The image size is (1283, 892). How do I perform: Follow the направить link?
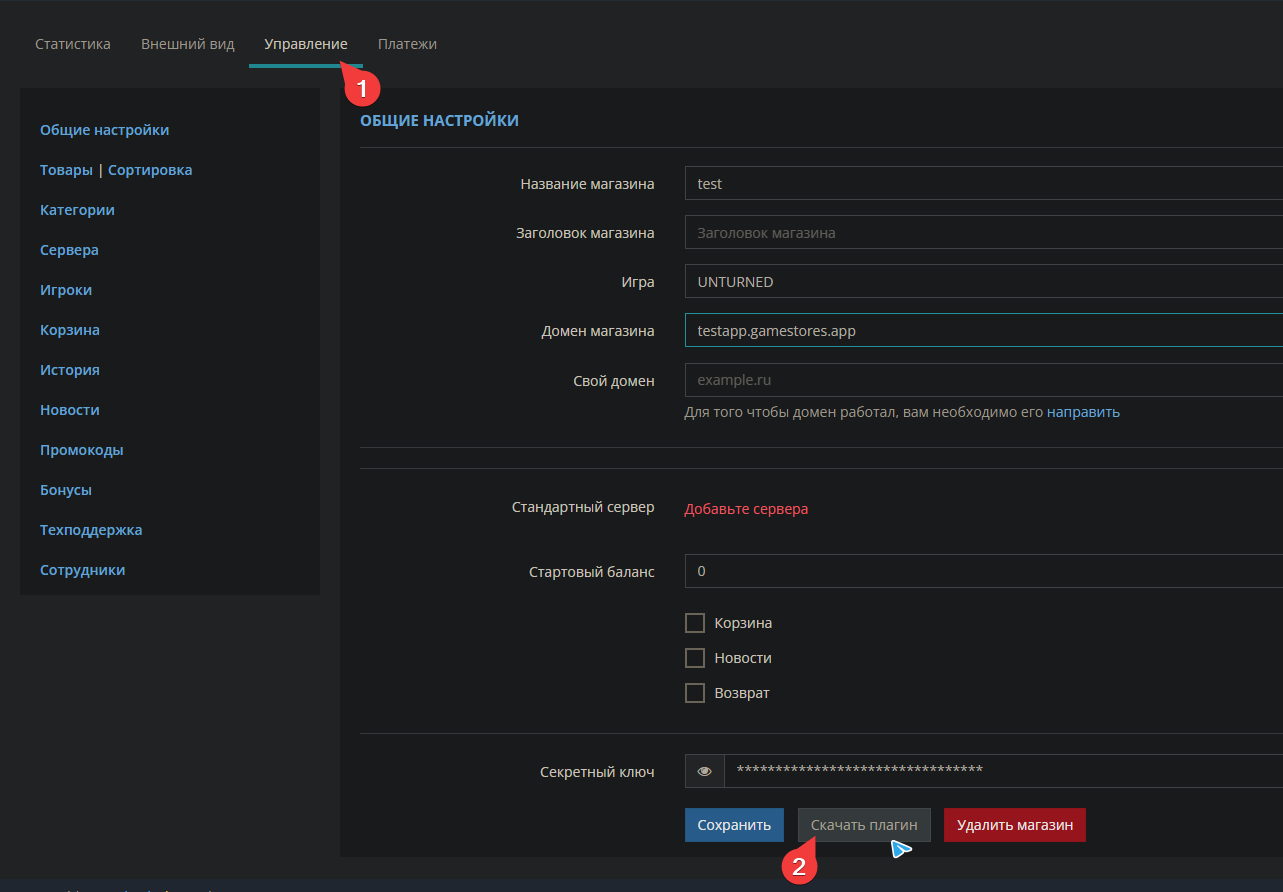coord(1083,412)
